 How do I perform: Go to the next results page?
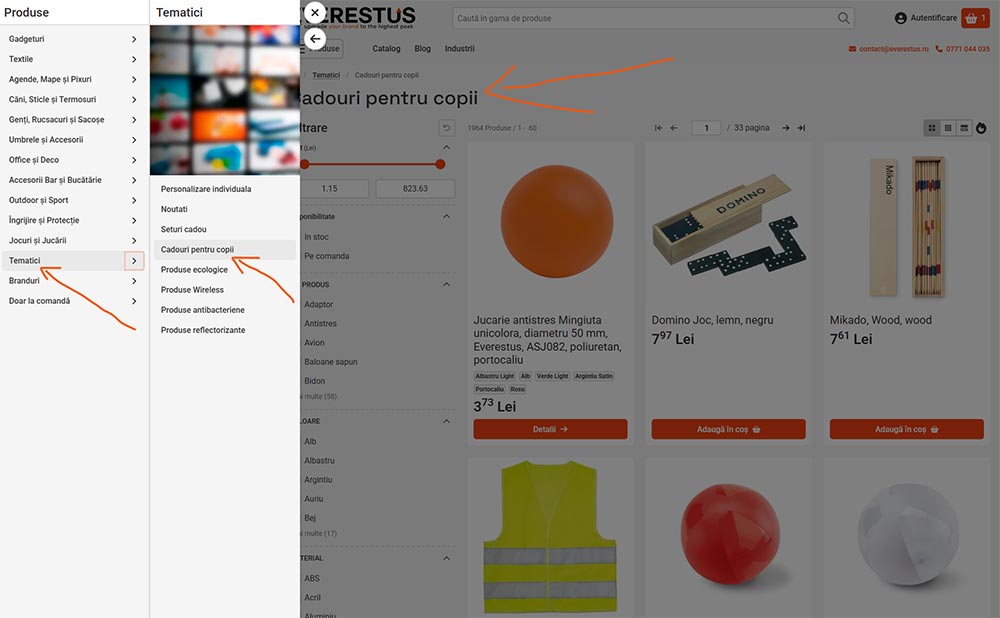[x=786, y=128]
